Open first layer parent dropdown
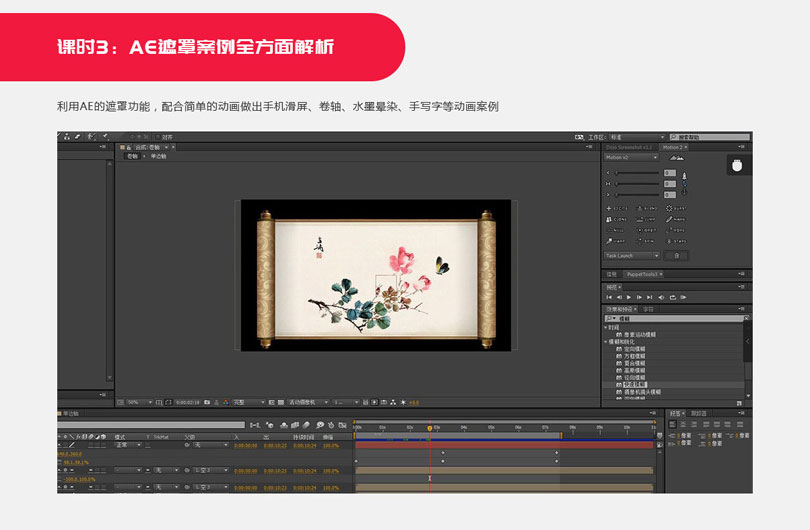This screenshot has height=530, width=810. point(211,445)
